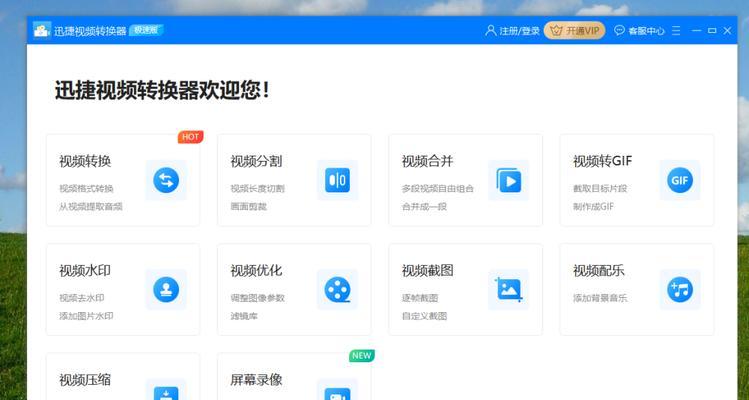Click the 制作成GIF description text
749x400 pixels.
(x=593, y=206)
